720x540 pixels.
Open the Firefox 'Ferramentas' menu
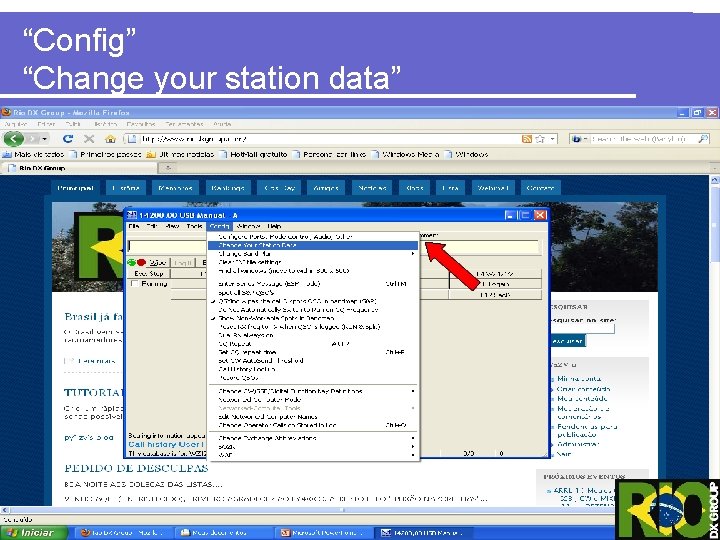click(184, 124)
